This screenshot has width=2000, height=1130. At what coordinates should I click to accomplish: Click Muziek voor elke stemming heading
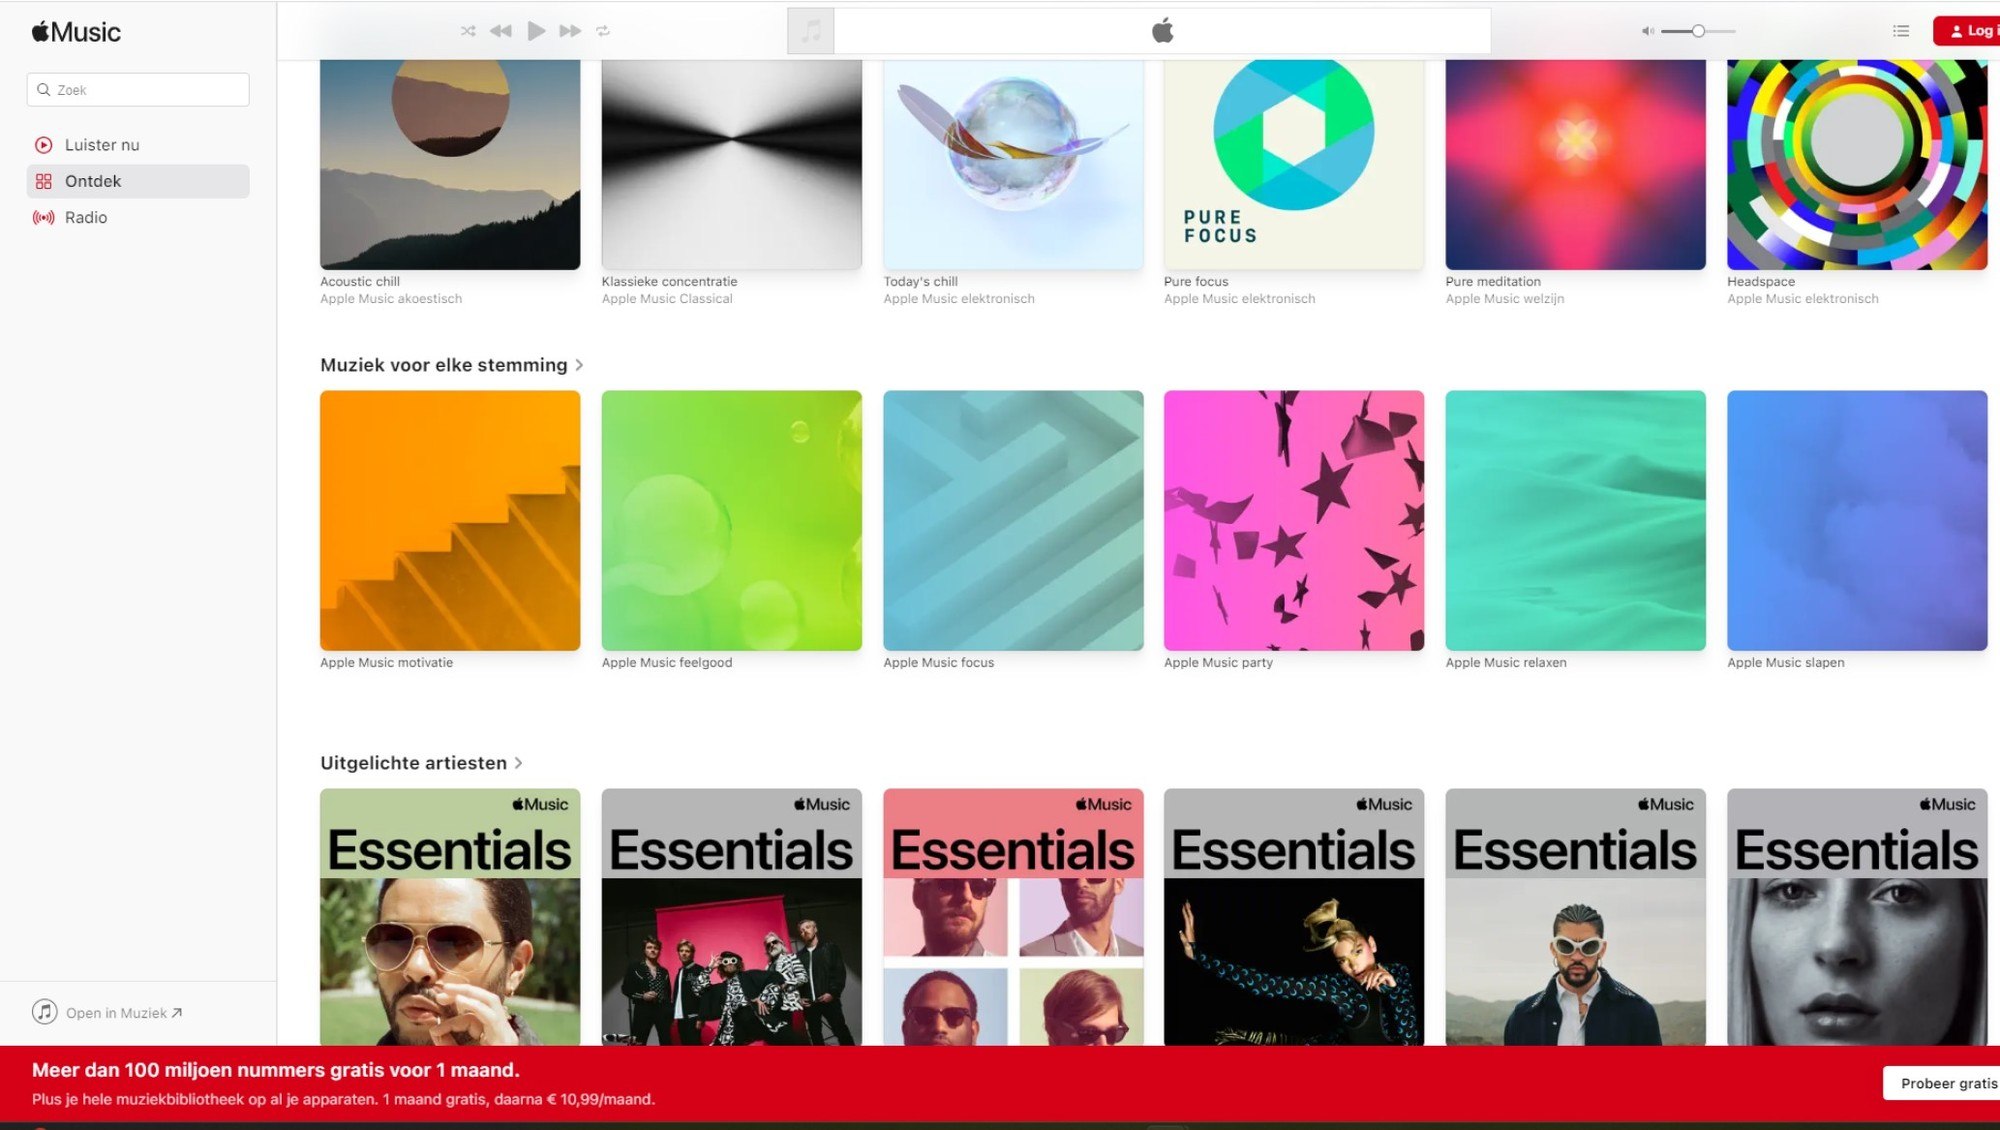click(444, 365)
